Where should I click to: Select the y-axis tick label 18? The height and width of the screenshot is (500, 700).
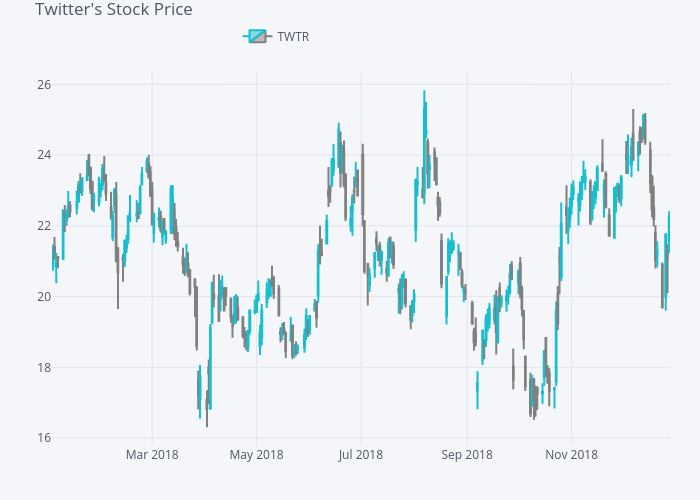(45, 368)
